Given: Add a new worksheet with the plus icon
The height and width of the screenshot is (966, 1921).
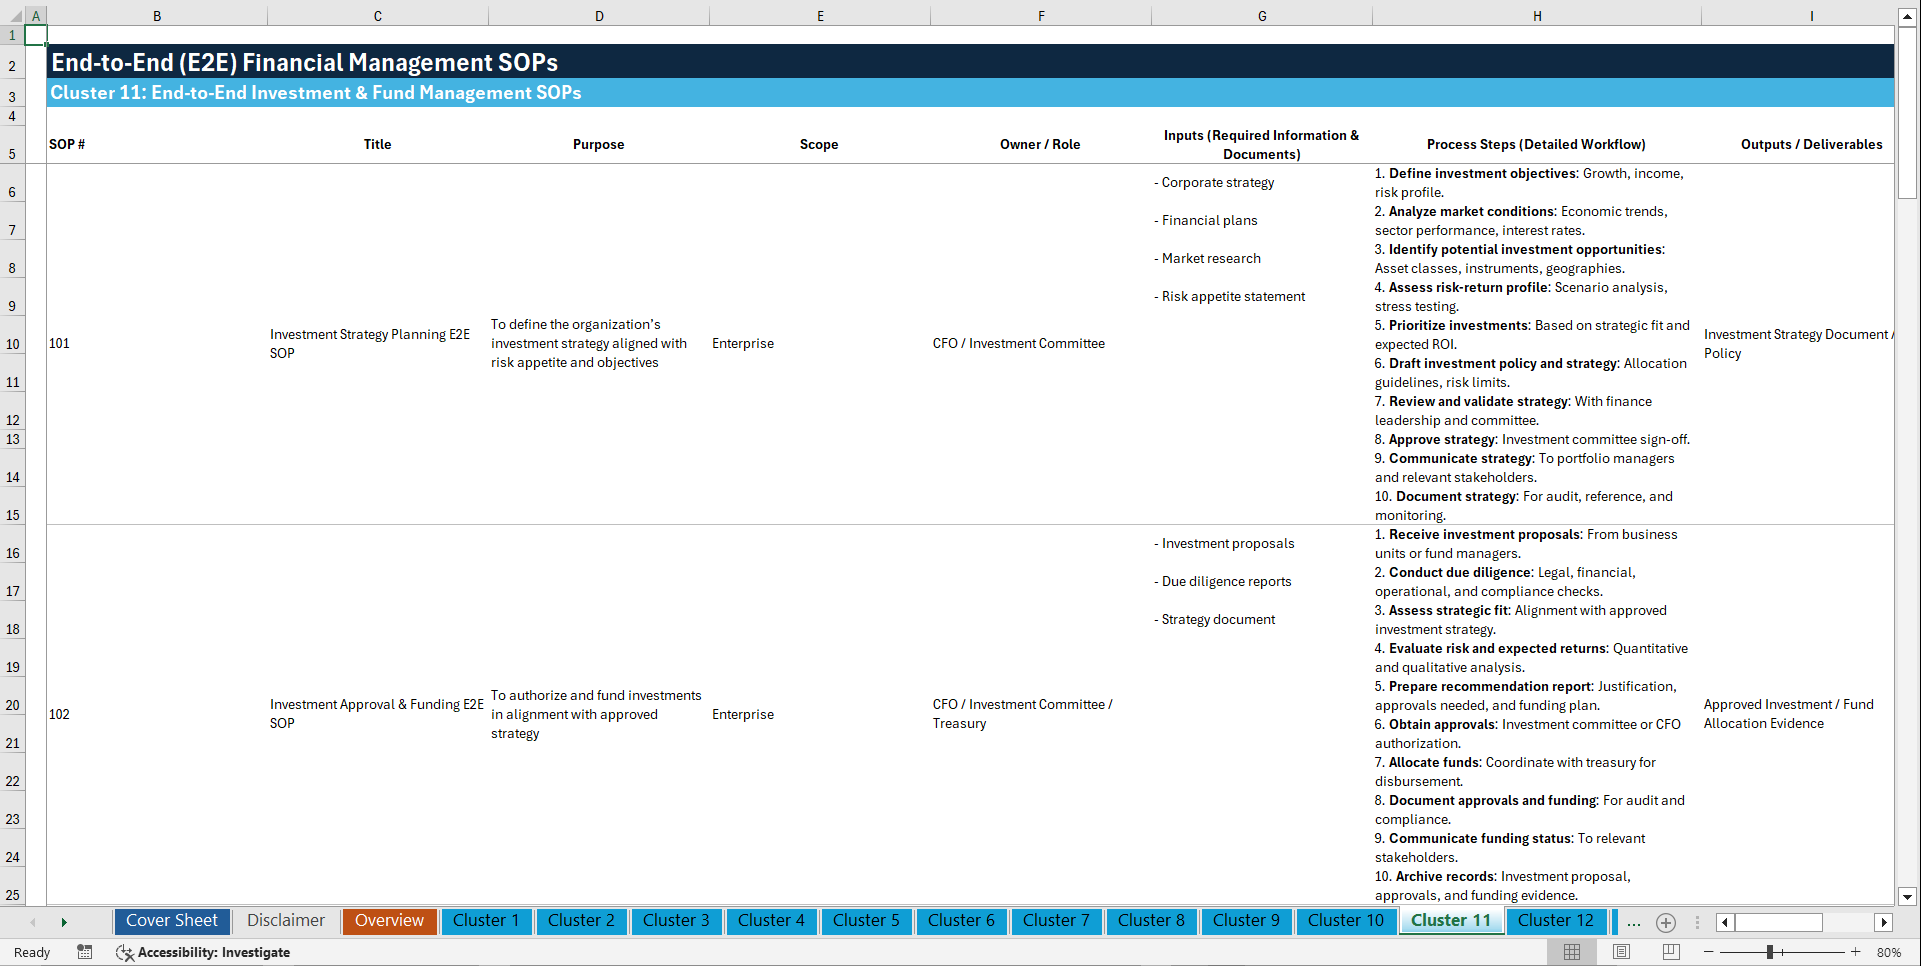Looking at the screenshot, I should coord(1666,922).
